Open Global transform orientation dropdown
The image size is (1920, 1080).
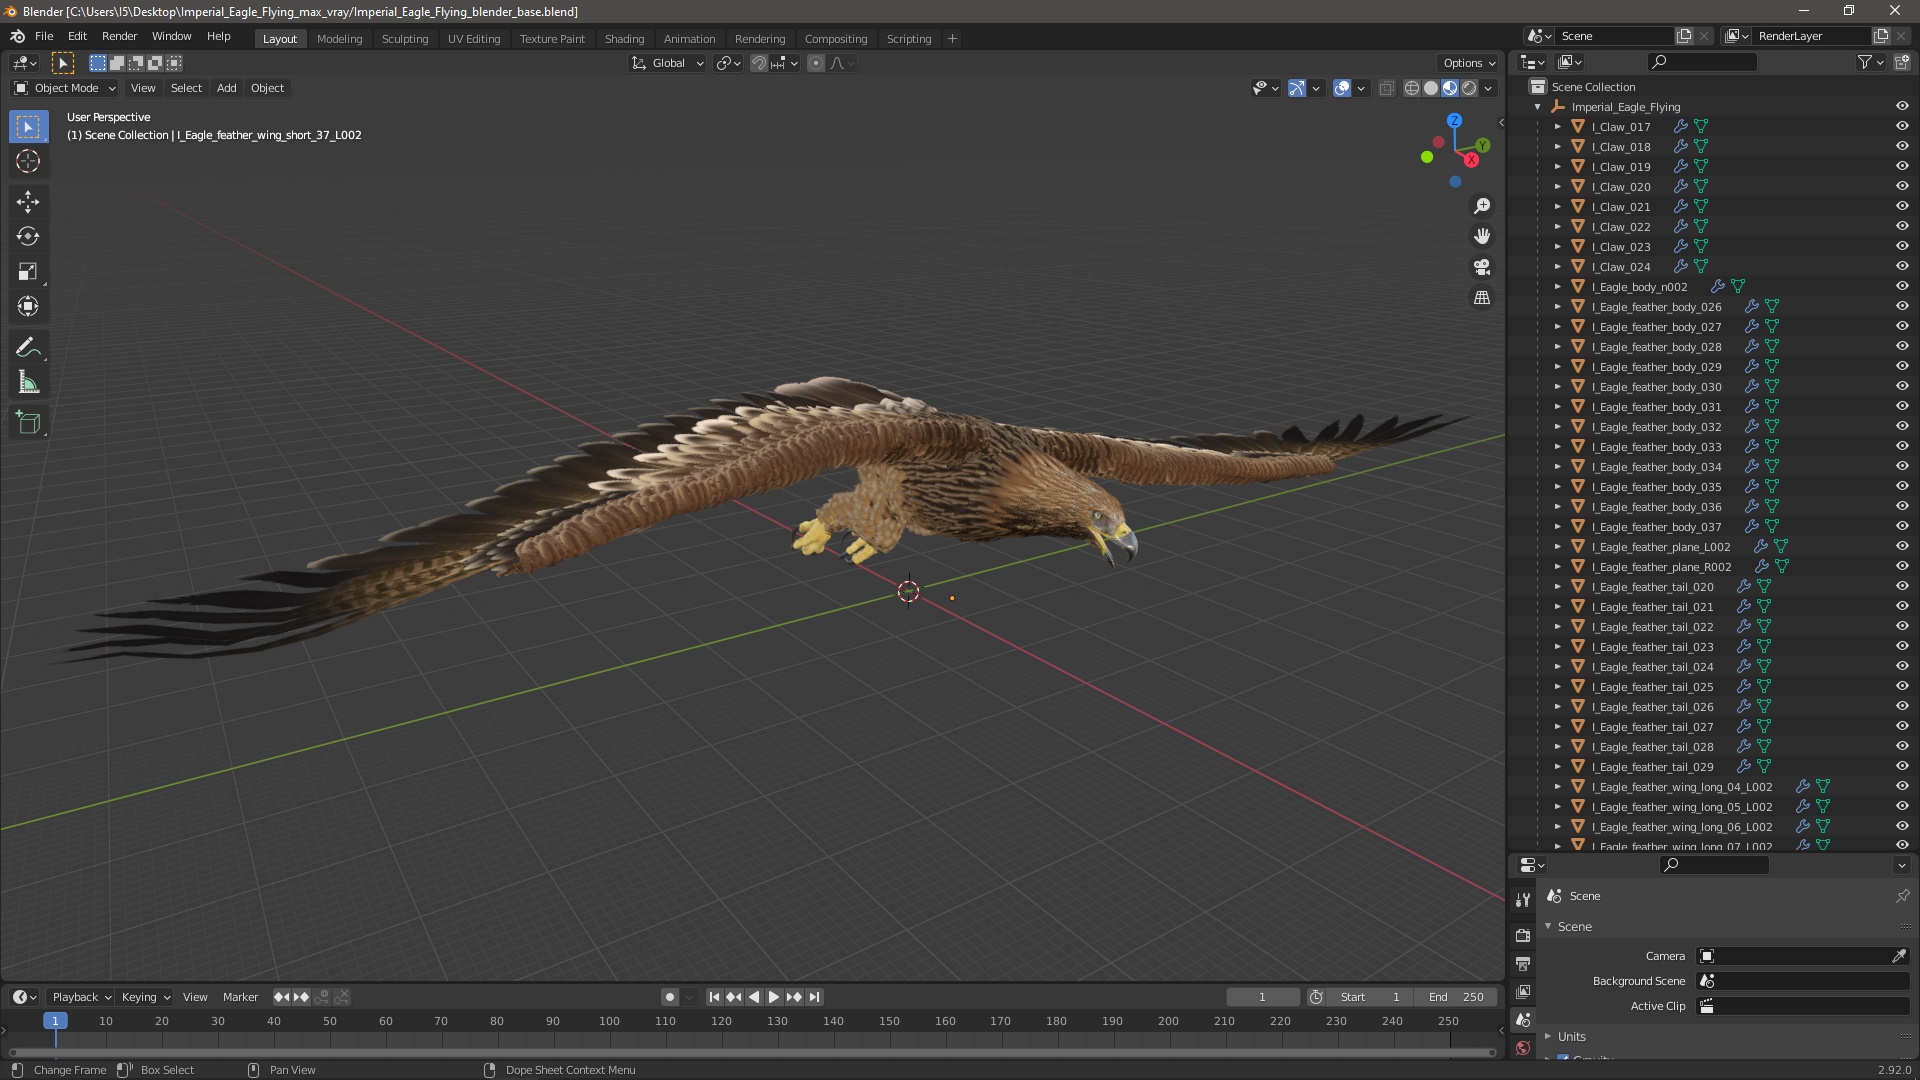point(668,63)
